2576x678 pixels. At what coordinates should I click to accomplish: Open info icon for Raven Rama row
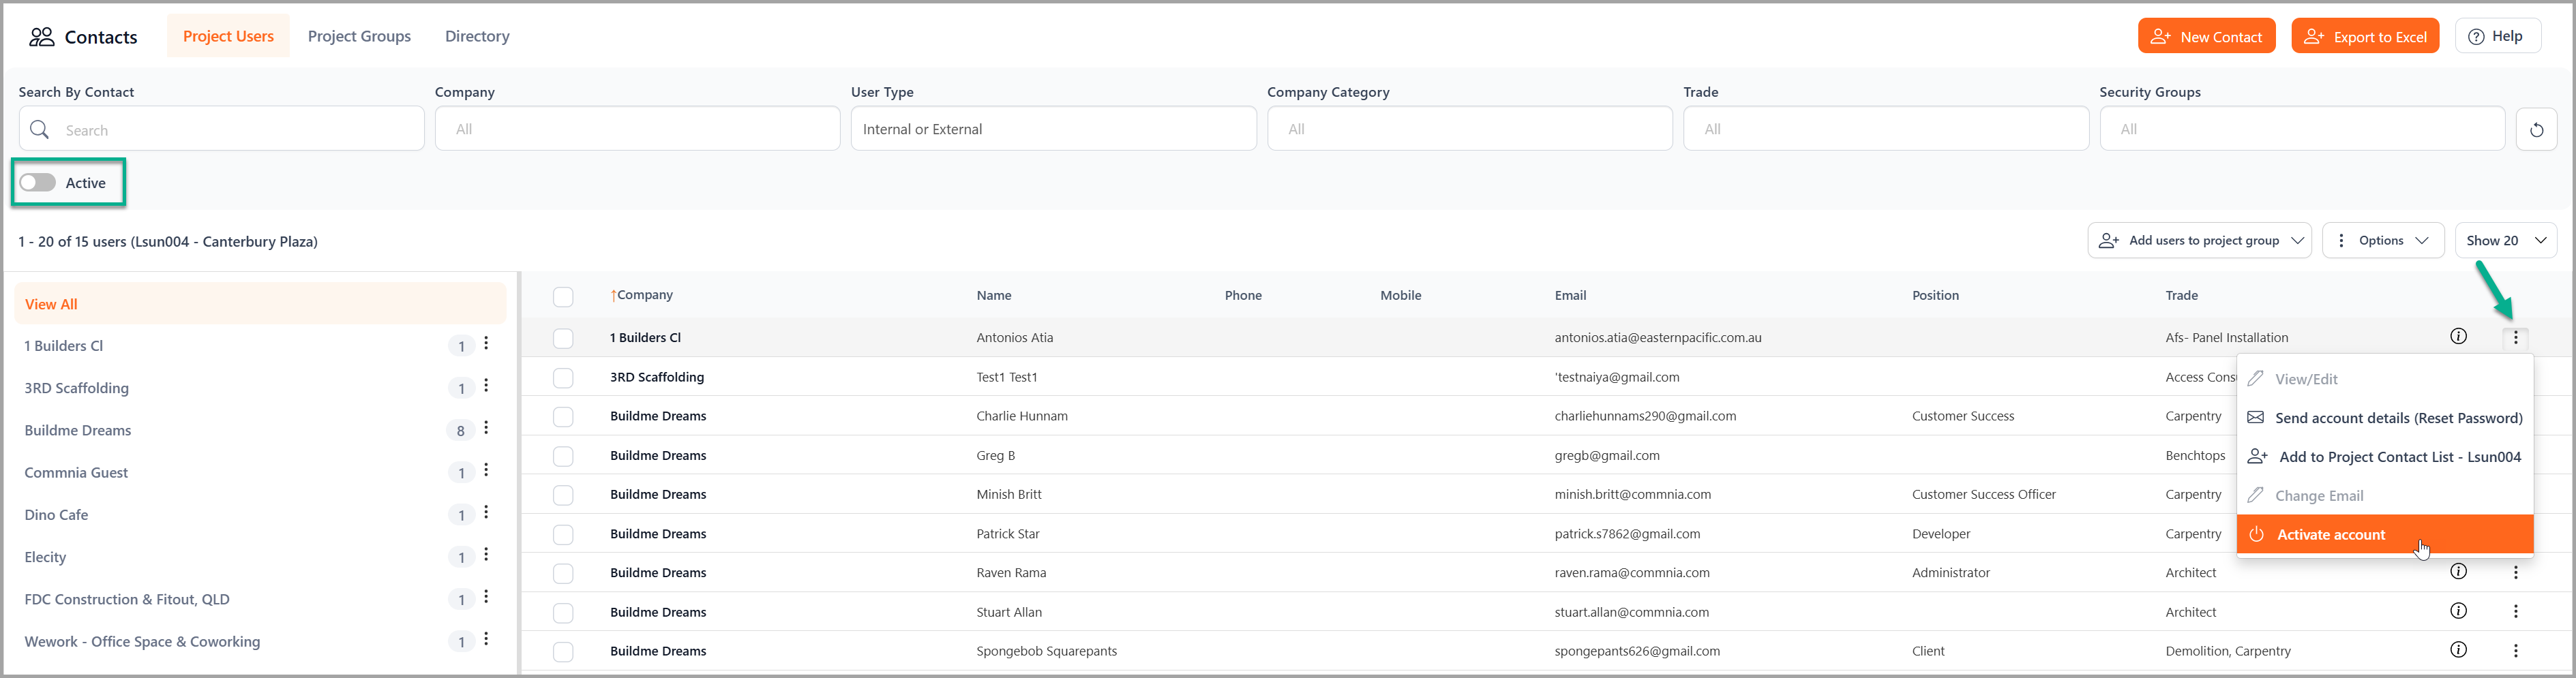pos(2458,572)
